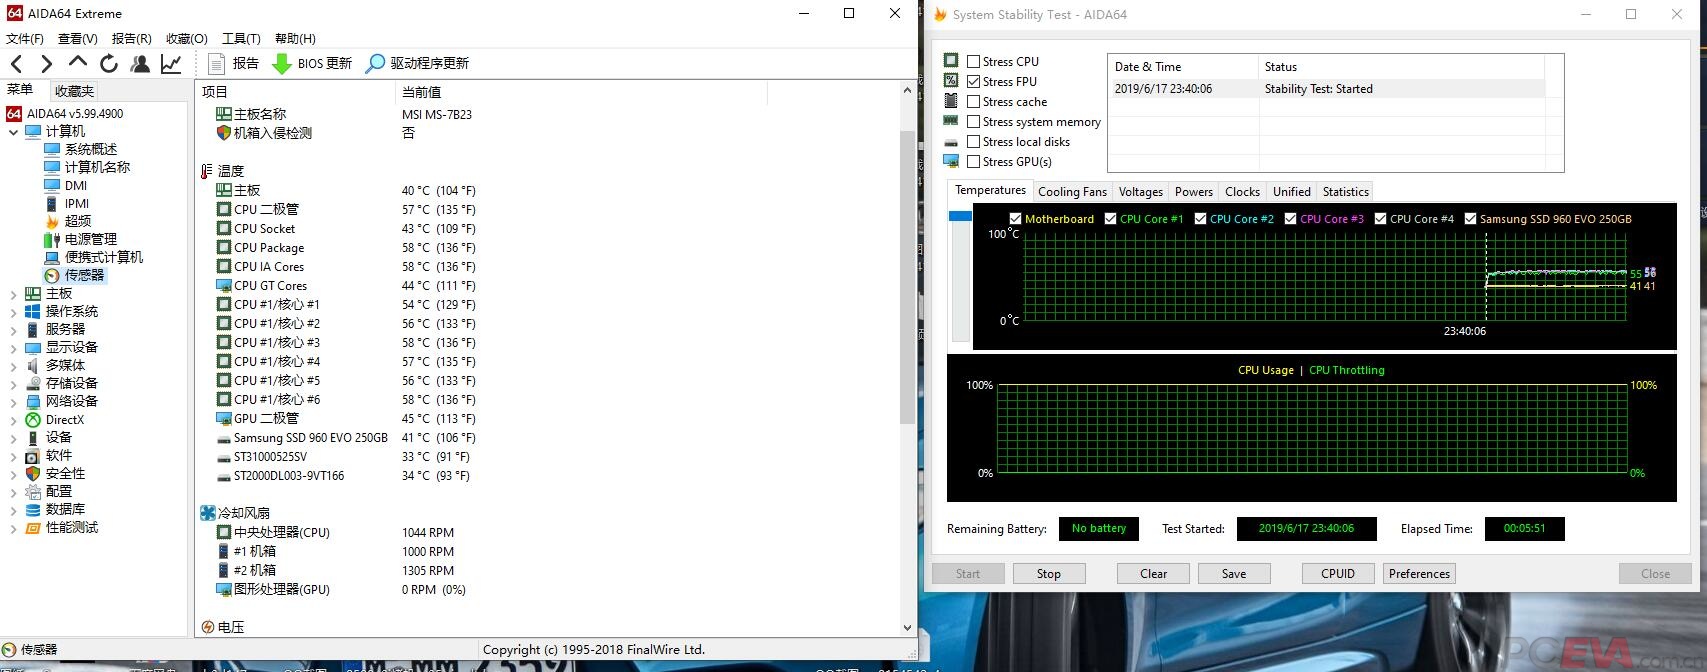Expand the 软件 tree node
Screen dimensions: 1707x672
coord(13,456)
